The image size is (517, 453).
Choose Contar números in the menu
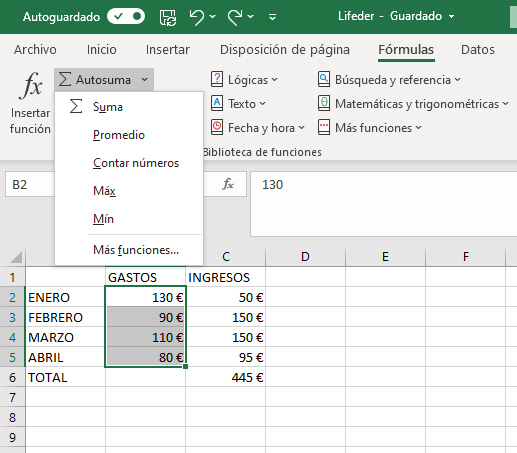point(136,163)
